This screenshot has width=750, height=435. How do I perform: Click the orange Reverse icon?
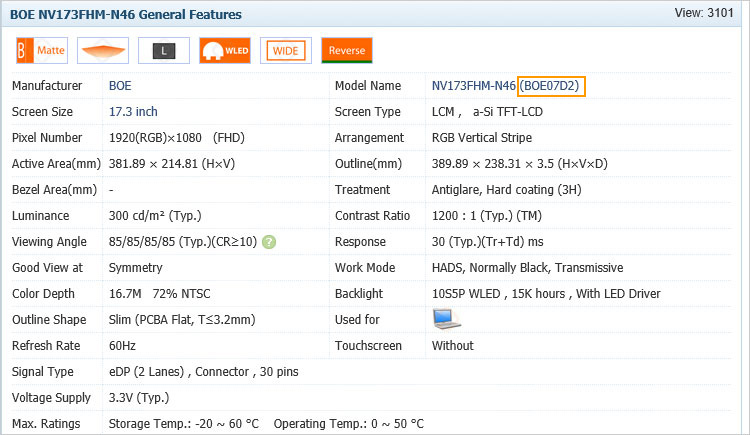coord(346,50)
